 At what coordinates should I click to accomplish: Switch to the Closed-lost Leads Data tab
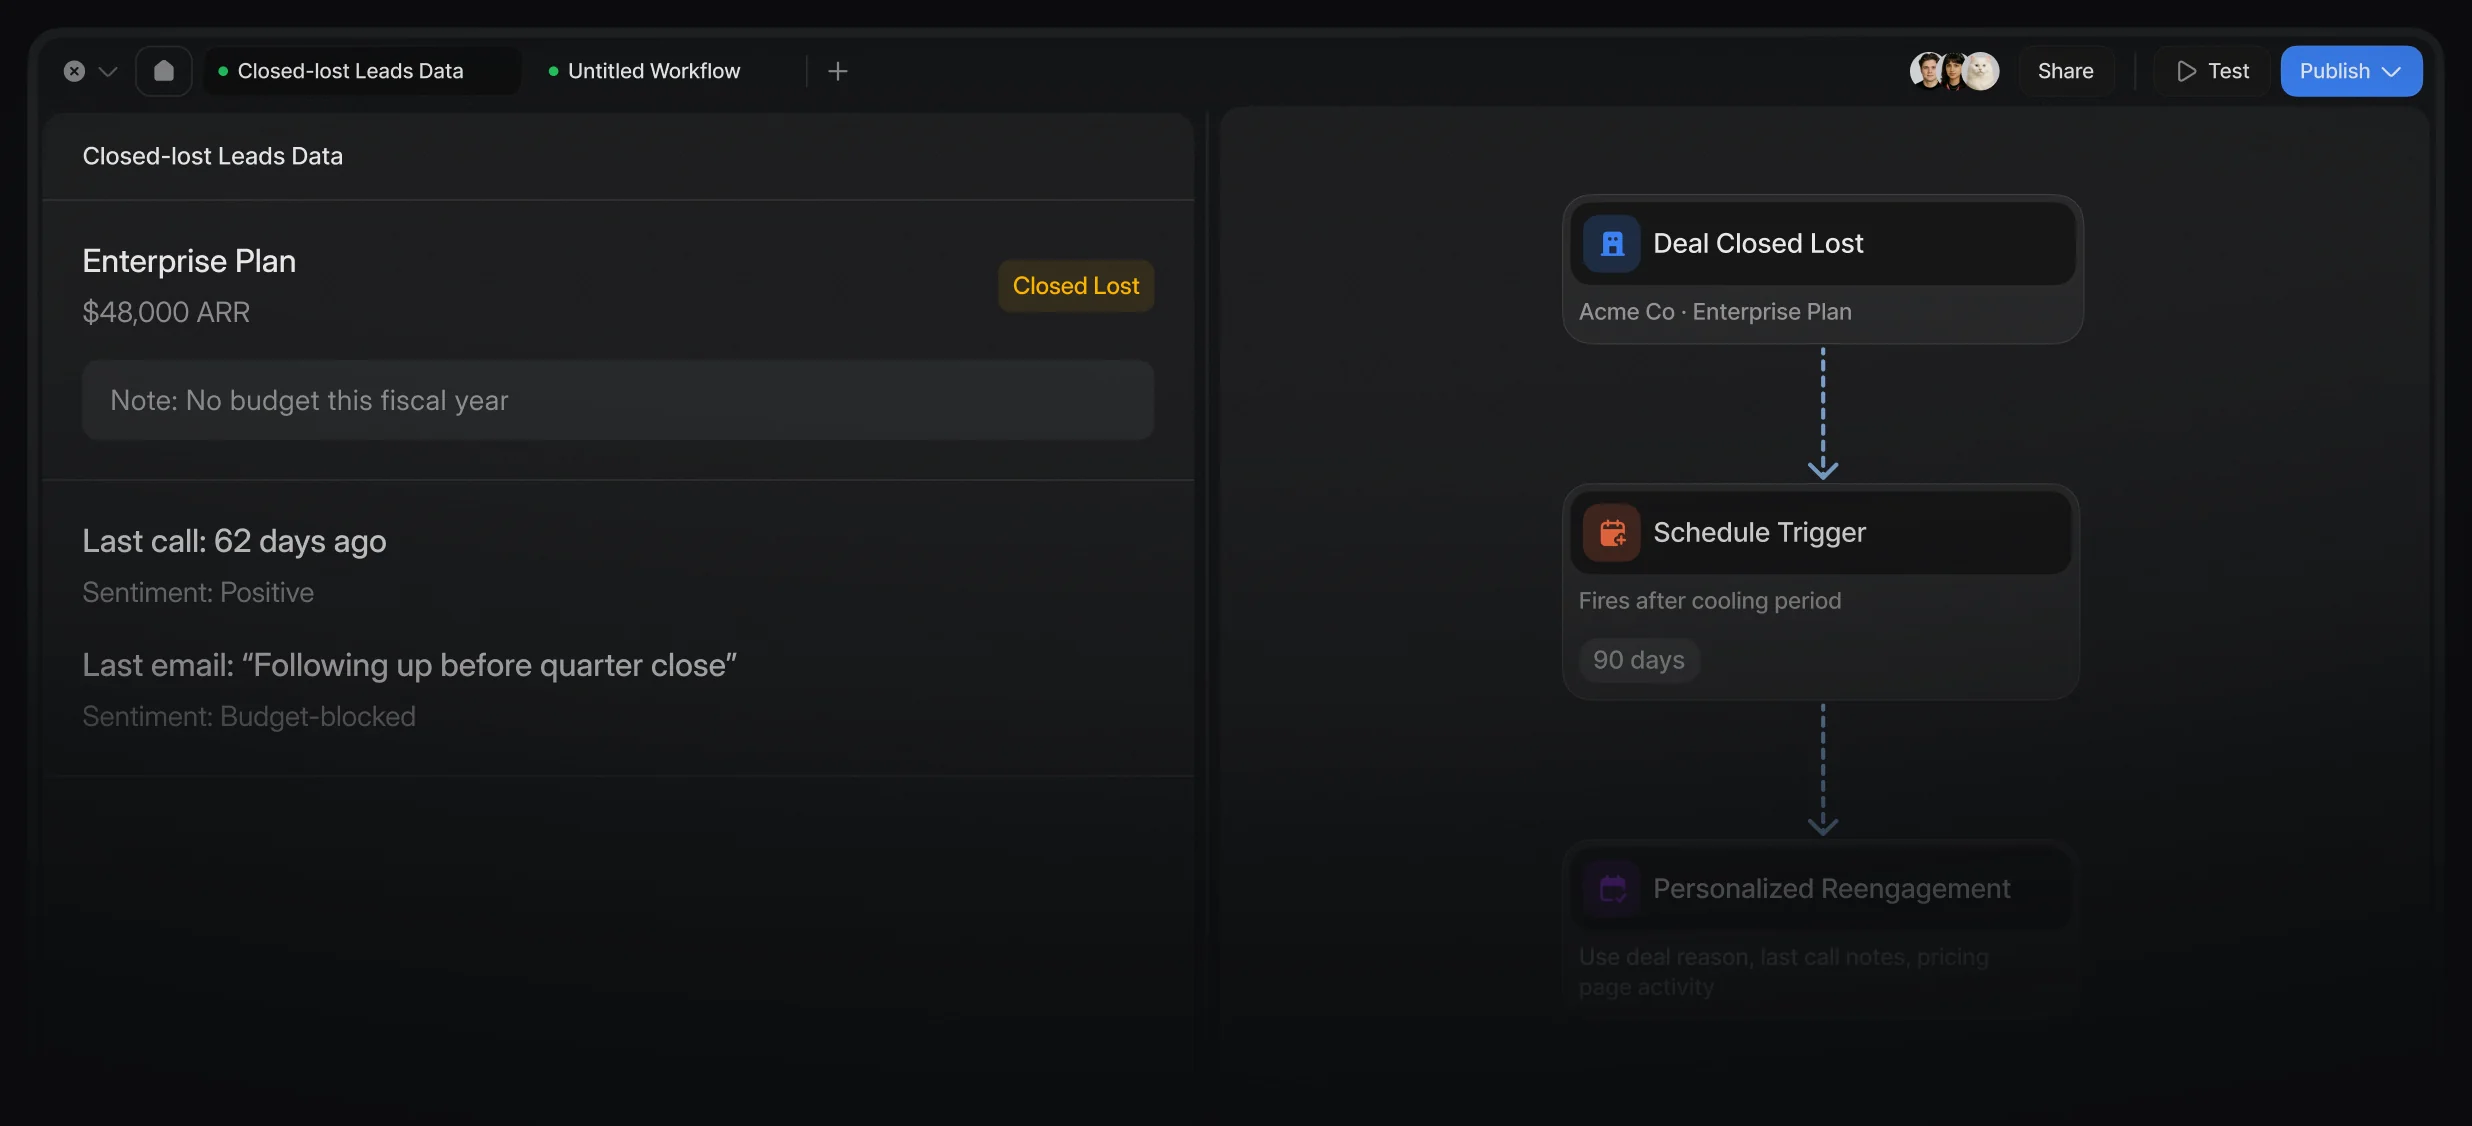point(362,71)
